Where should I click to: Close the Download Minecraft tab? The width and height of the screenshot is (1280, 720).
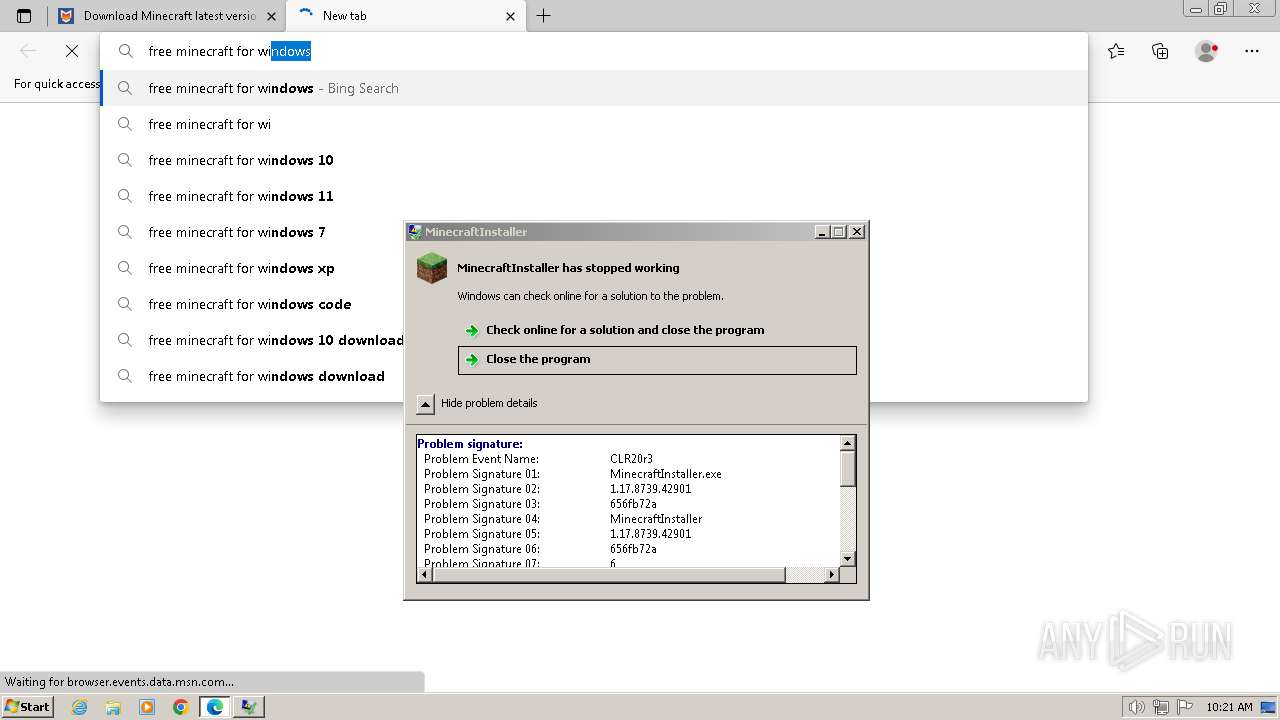[271, 16]
